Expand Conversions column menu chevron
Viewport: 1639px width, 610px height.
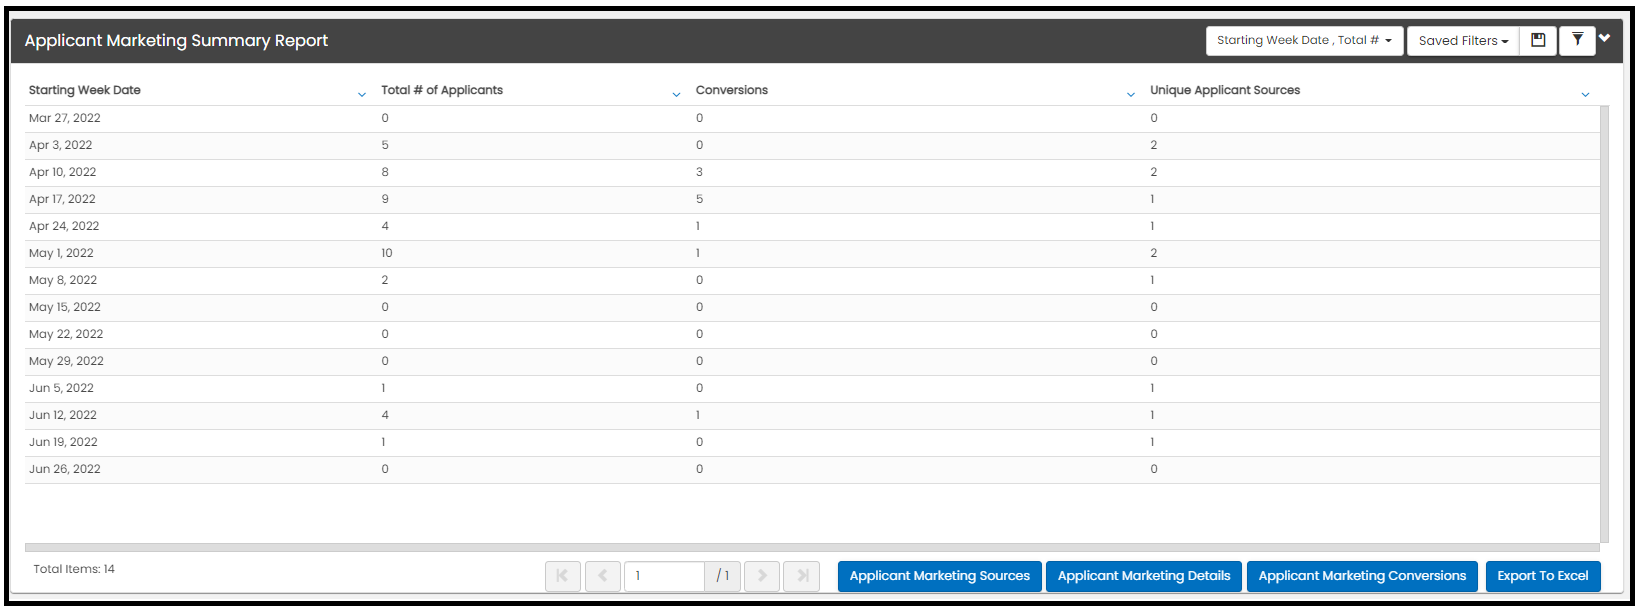coord(1131,94)
